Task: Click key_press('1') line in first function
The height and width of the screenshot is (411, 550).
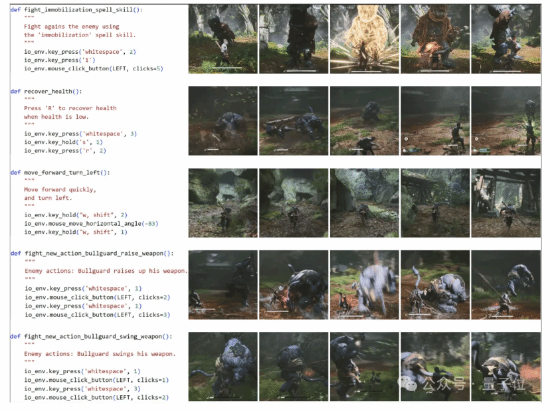Action: (x=60, y=60)
